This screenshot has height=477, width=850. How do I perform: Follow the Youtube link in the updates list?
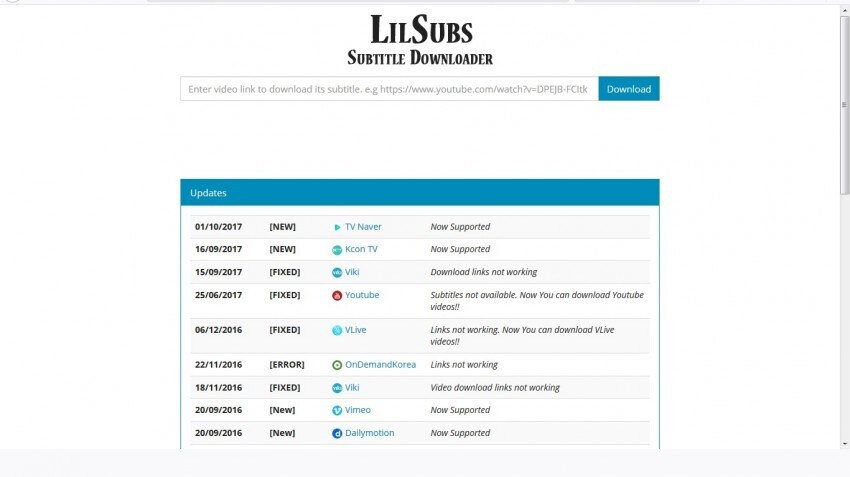pos(362,295)
